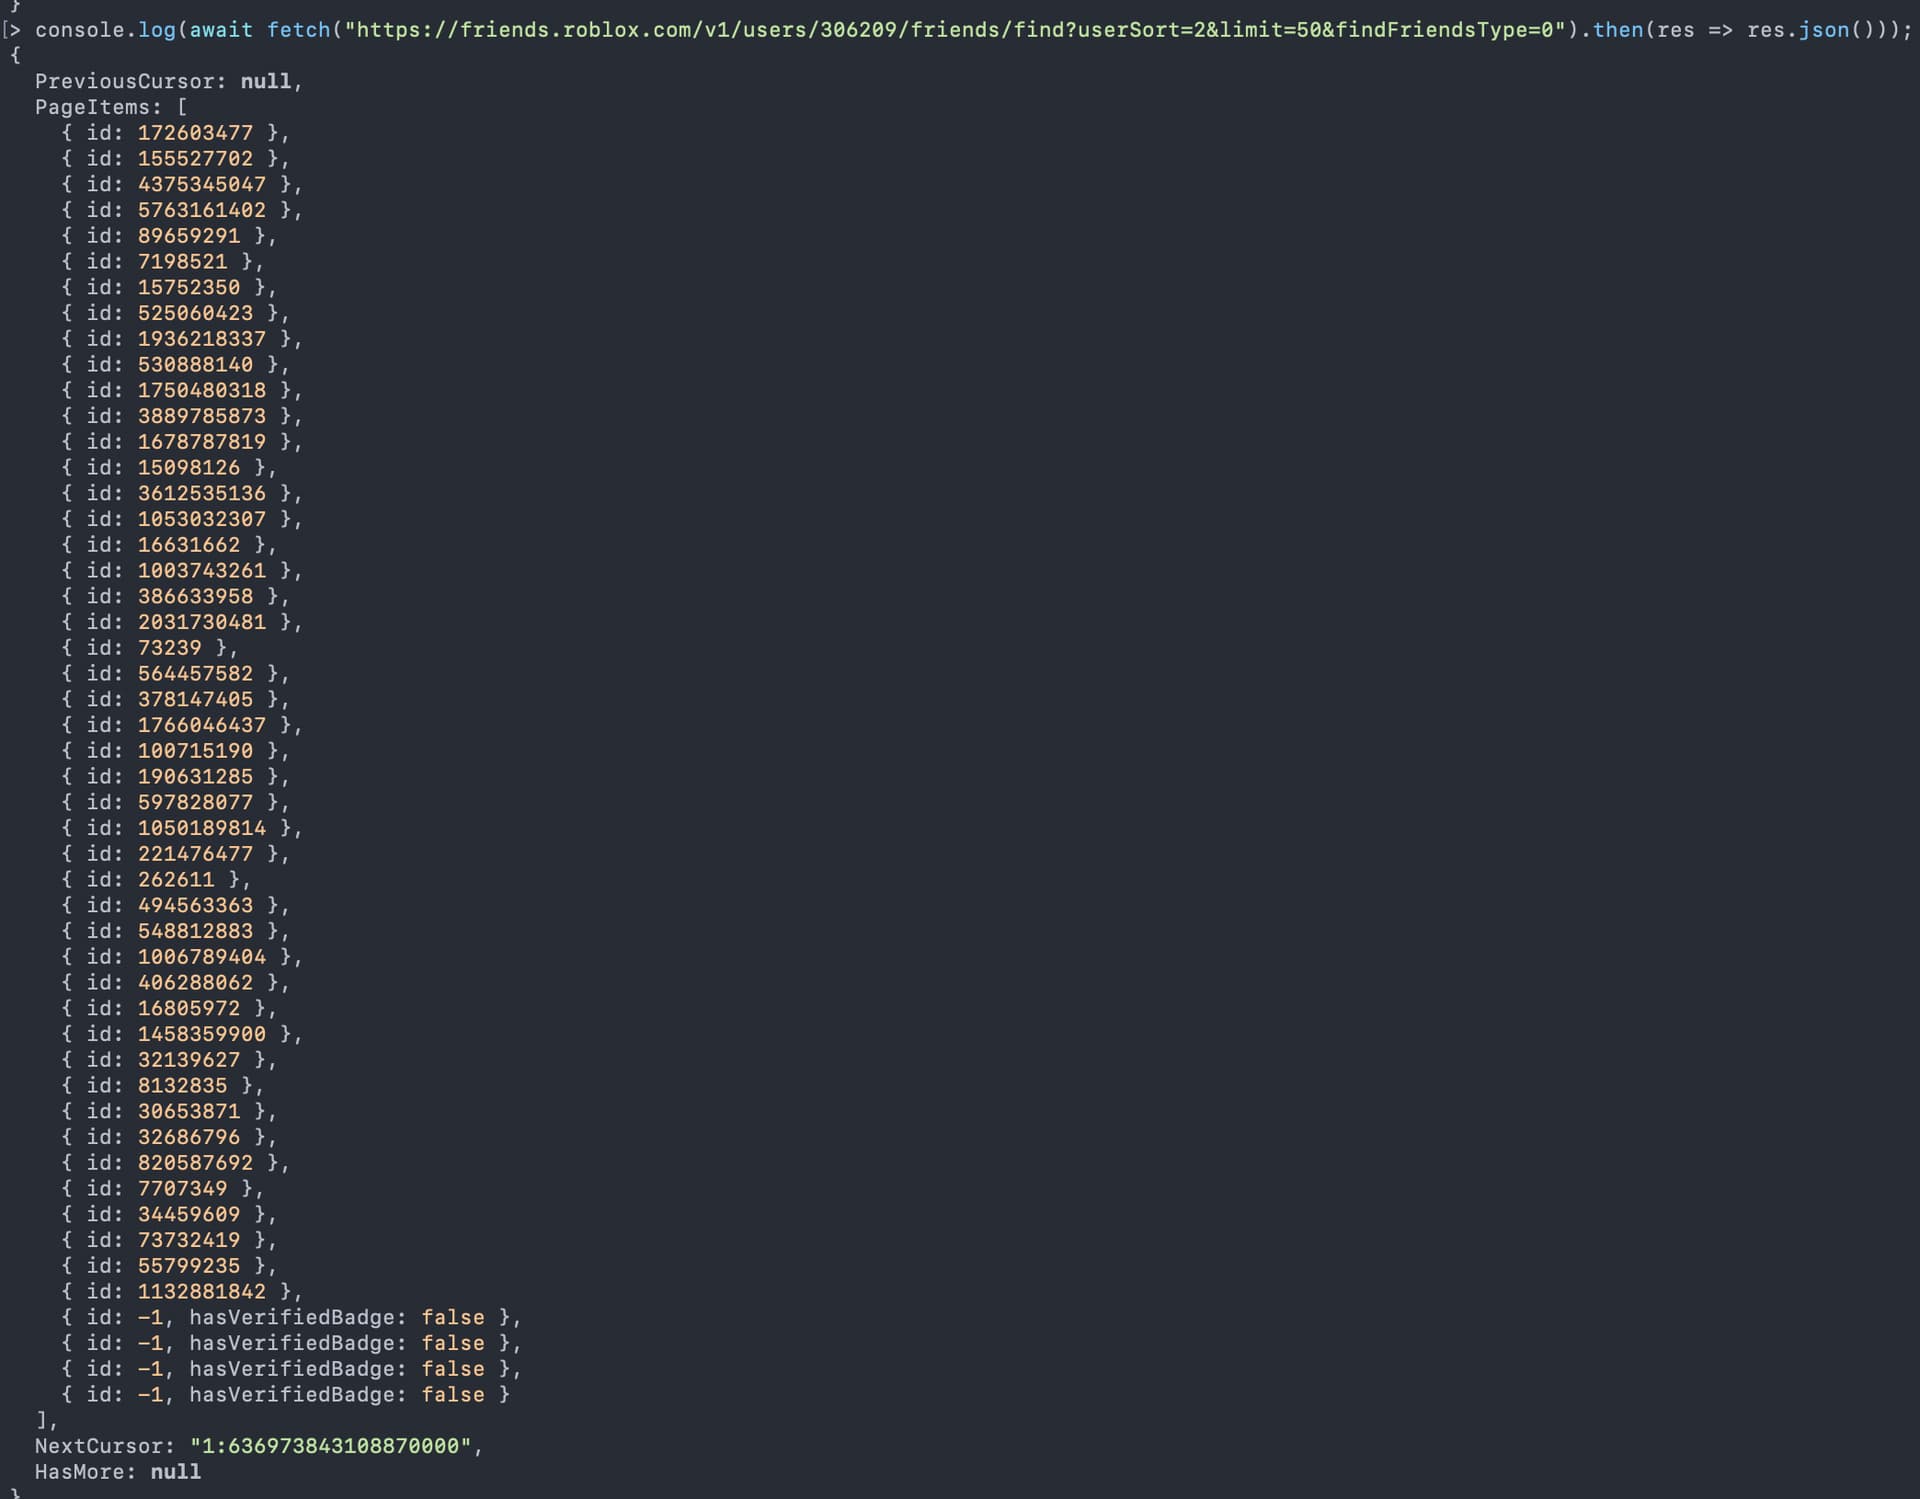The width and height of the screenshot is (1920, 1499).
Task: Click the id value 1132881842
Action: [202, 1292]
